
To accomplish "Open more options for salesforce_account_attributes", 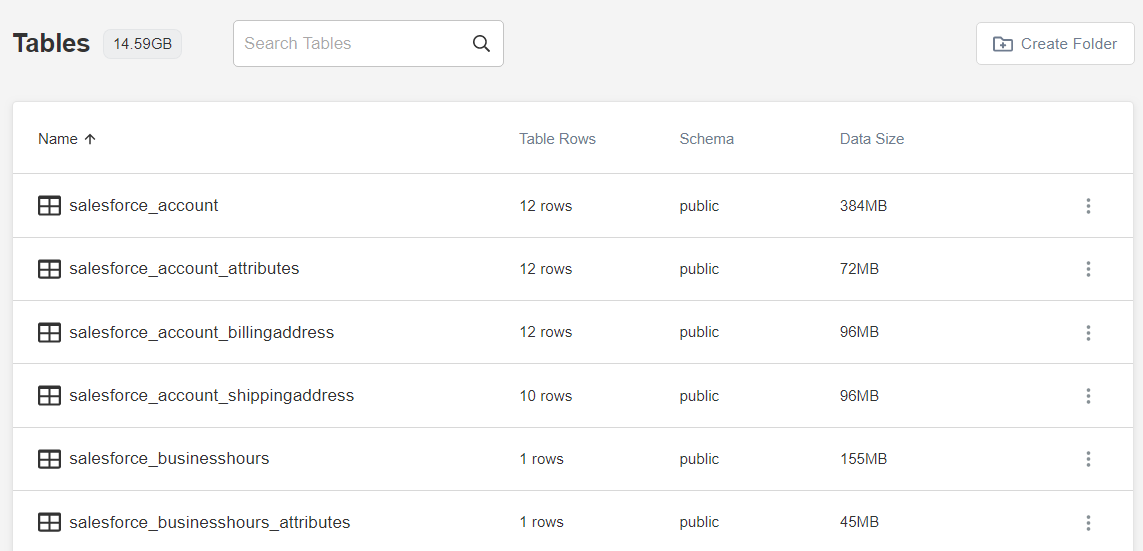I will [1088, 269].
